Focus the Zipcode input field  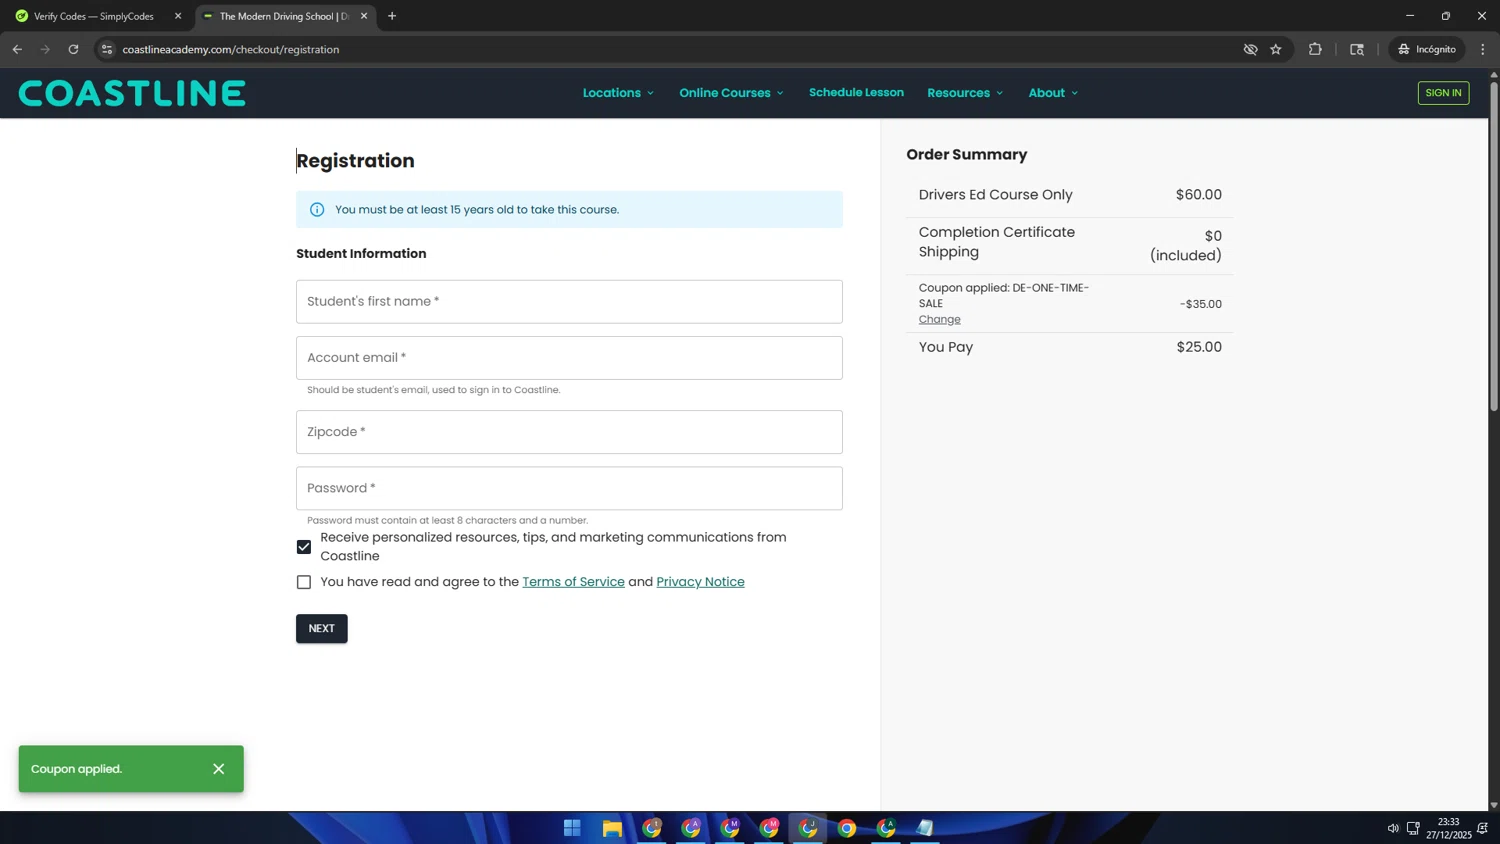pos(569,432)
